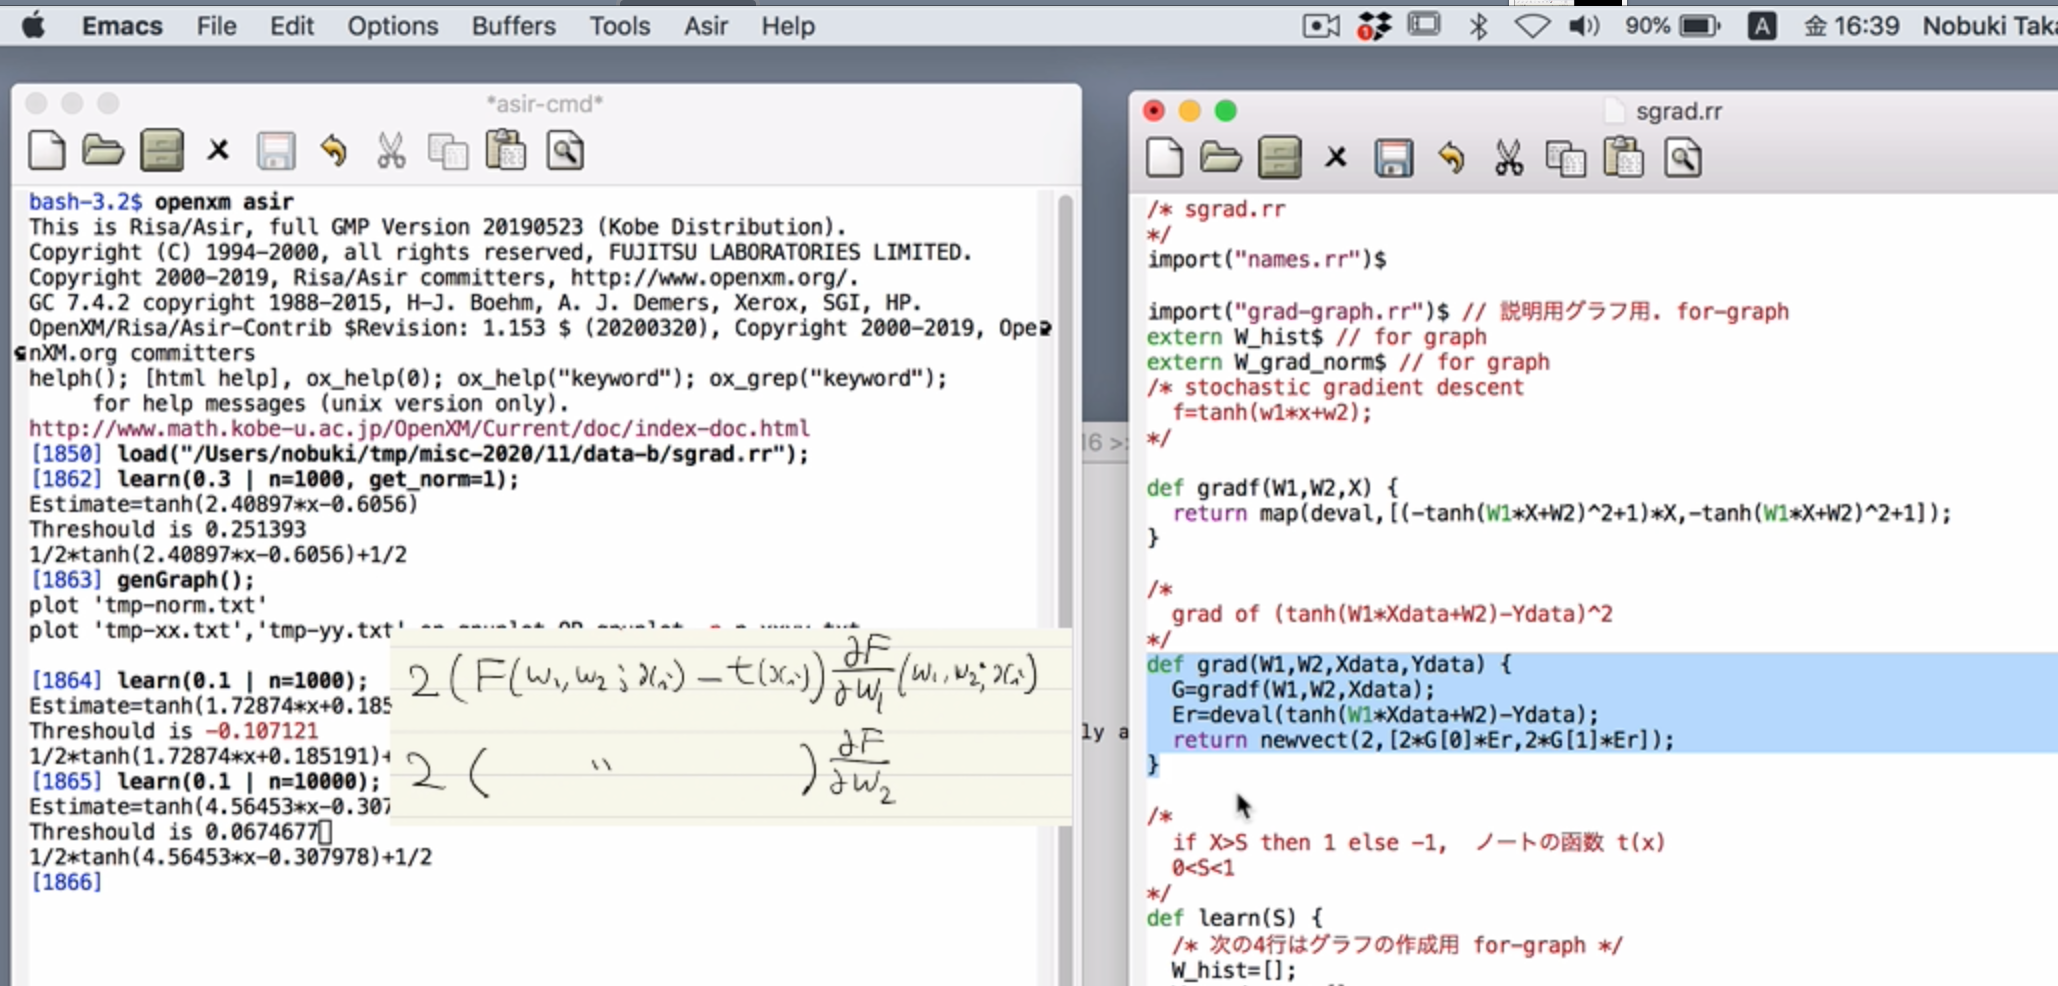Click Copy icon in asir-cmd toolbar
This screenshot has width=2058, height=986.
(448, 152)
